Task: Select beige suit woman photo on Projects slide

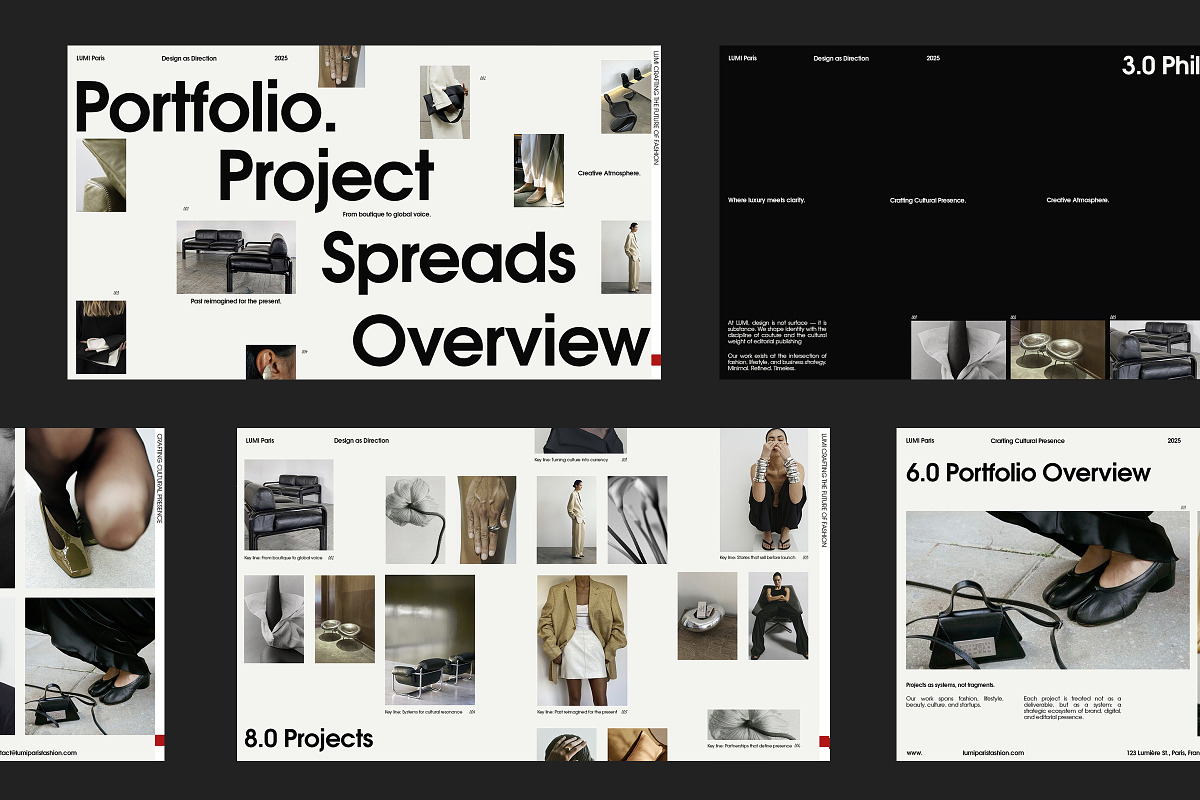Action: click(566, 519)
